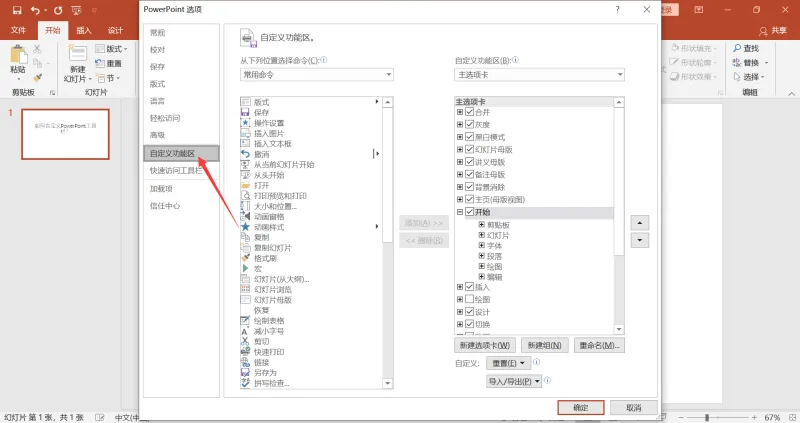Click the 格式刷 paintbrush icon in the list
This screenshot has width=800, height=423.
[245, 258]
